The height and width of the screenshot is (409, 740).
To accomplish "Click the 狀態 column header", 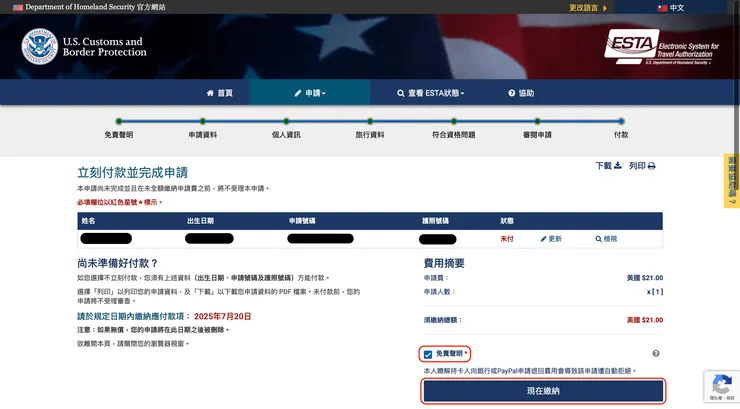I will coord(507,221).
